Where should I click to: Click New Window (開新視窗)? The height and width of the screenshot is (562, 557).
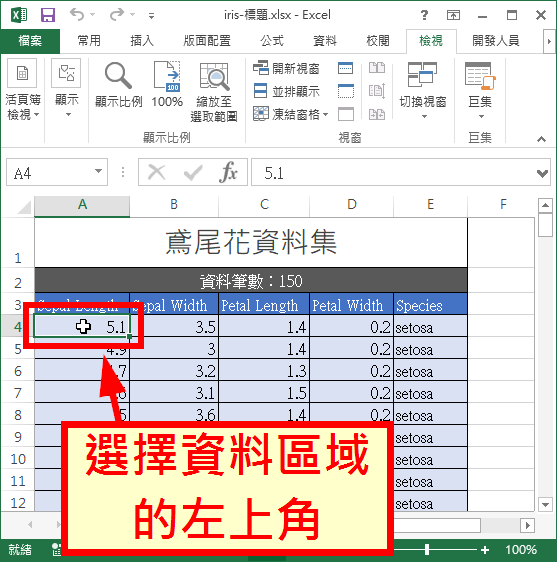tap(286, 68)
